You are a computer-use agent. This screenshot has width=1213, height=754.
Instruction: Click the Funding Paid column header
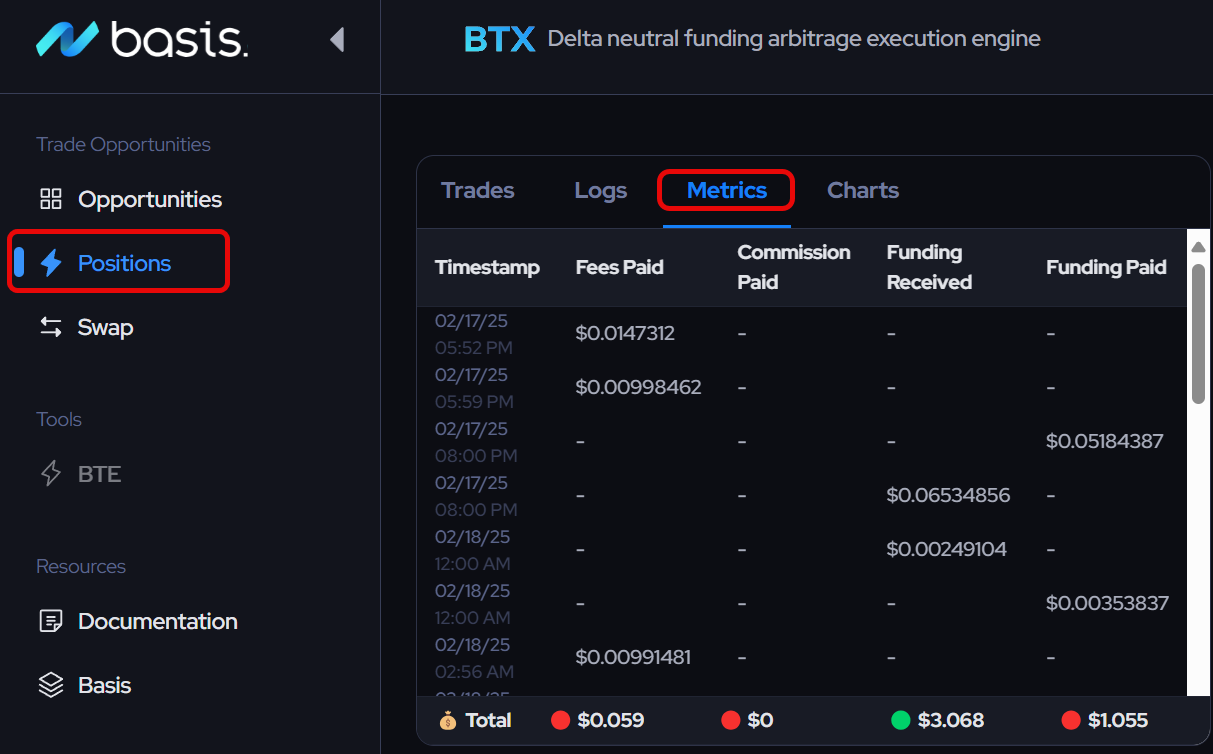(x=1106, y=267)
